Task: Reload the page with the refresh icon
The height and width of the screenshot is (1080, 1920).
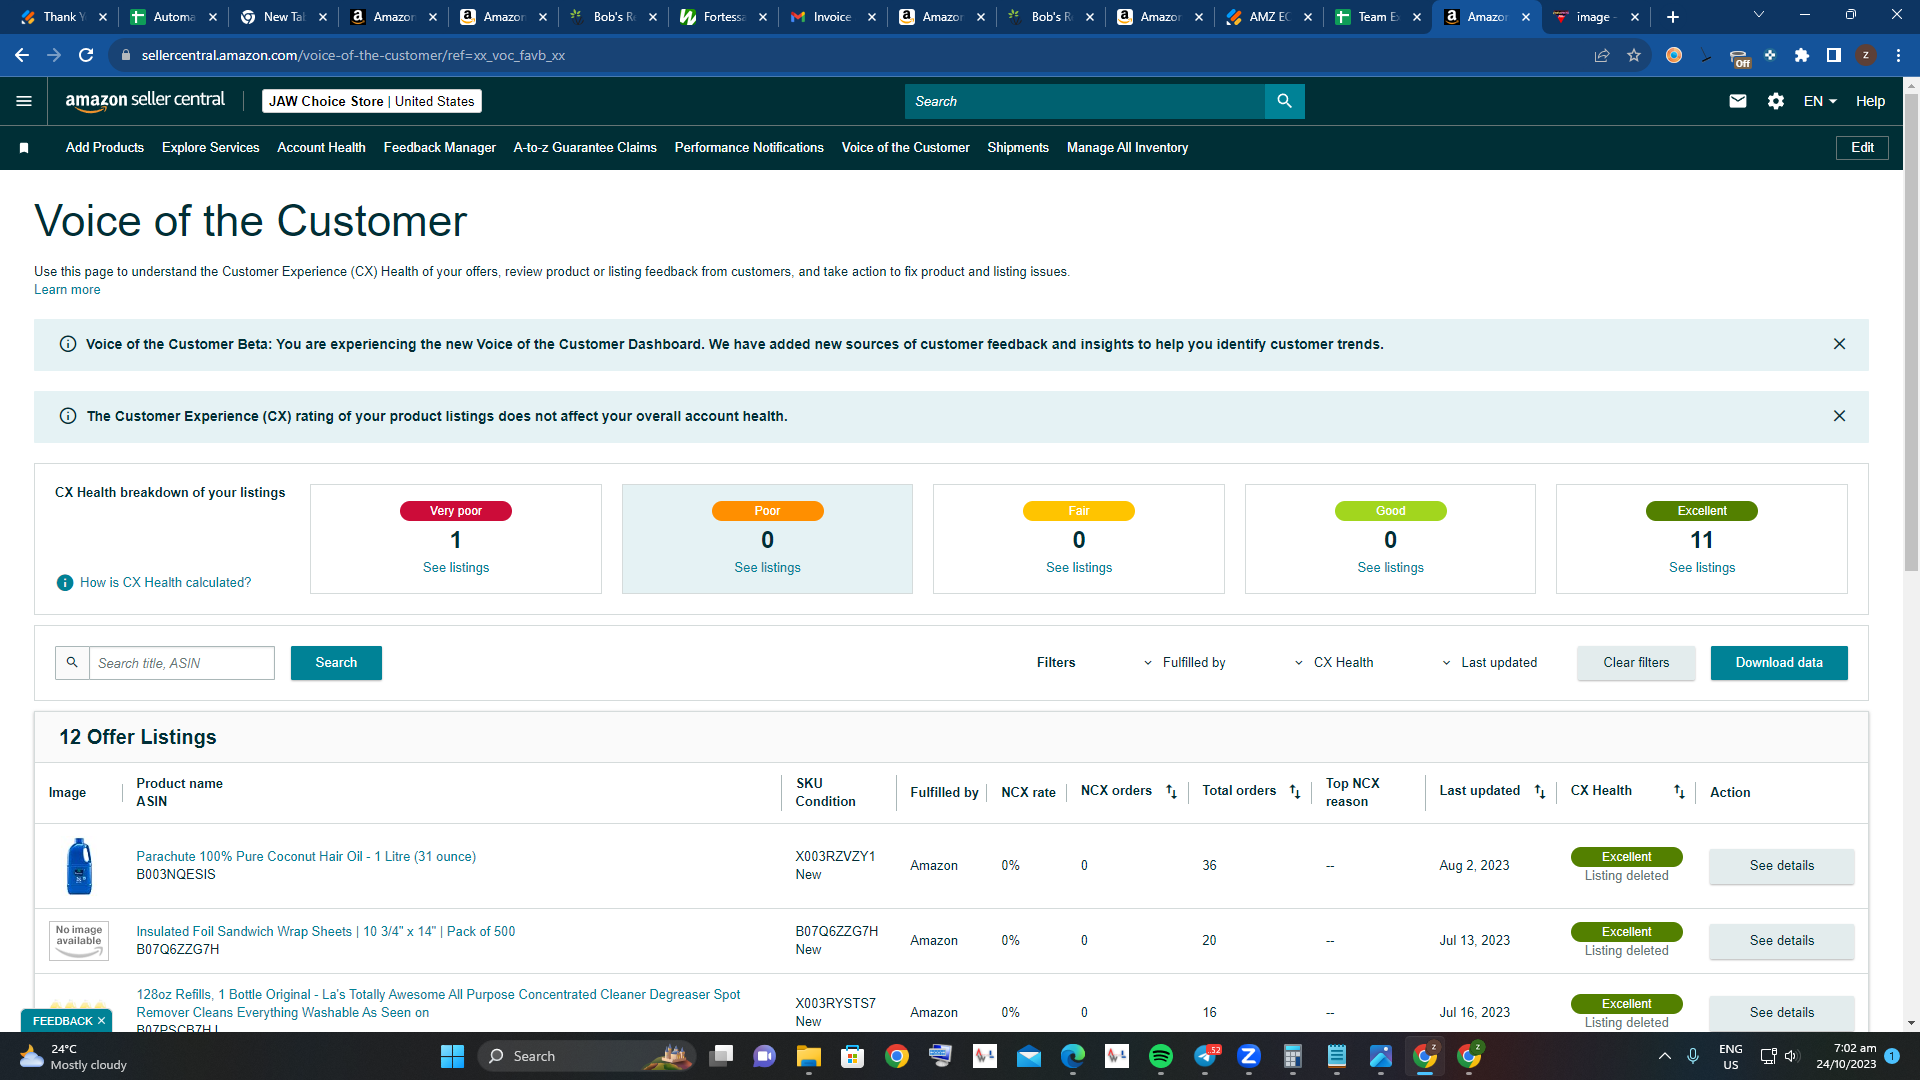Action: click(86, 55)
